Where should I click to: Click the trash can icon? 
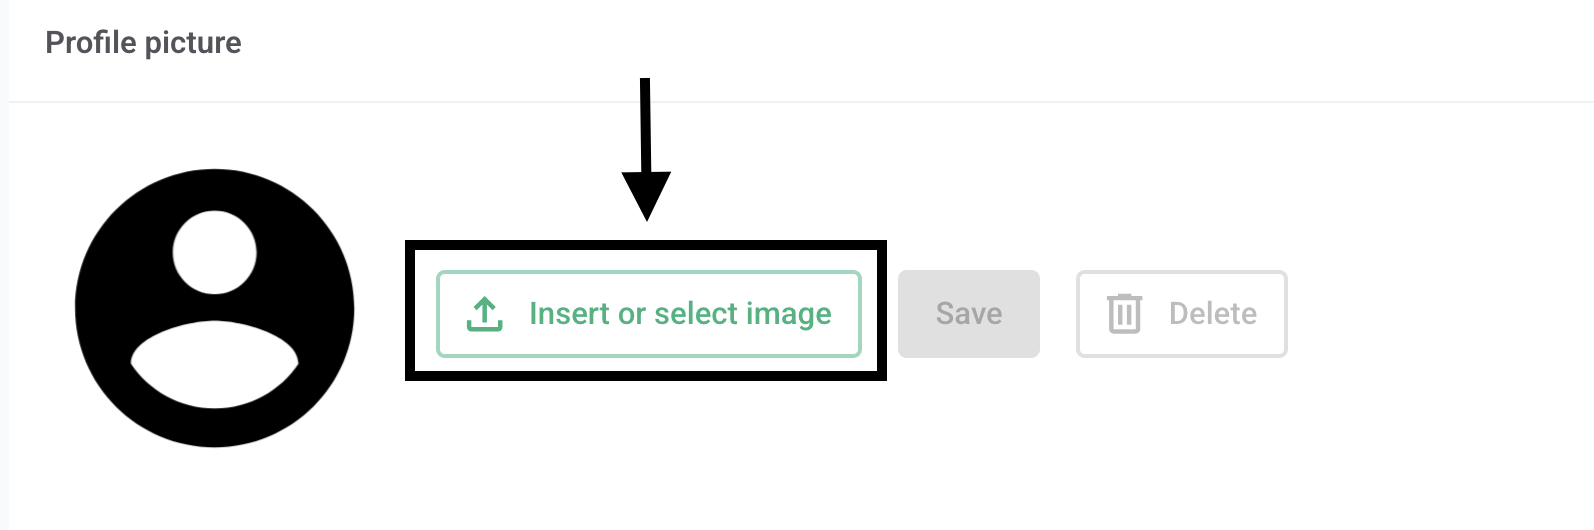coord(1124,314)
